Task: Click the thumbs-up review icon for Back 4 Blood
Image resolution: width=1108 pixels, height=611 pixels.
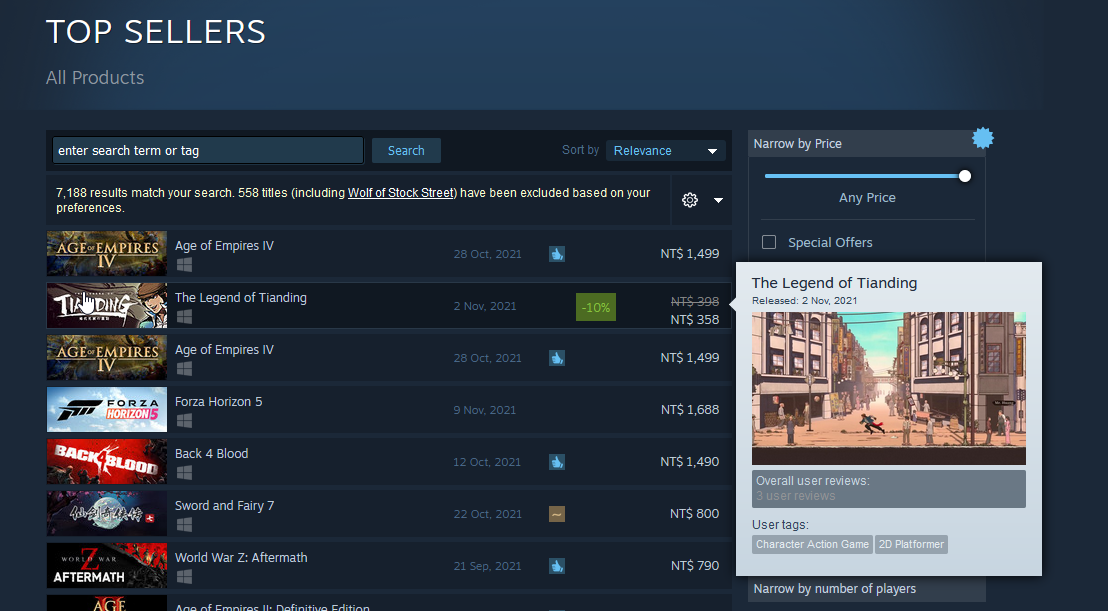Action: point(557,462)
